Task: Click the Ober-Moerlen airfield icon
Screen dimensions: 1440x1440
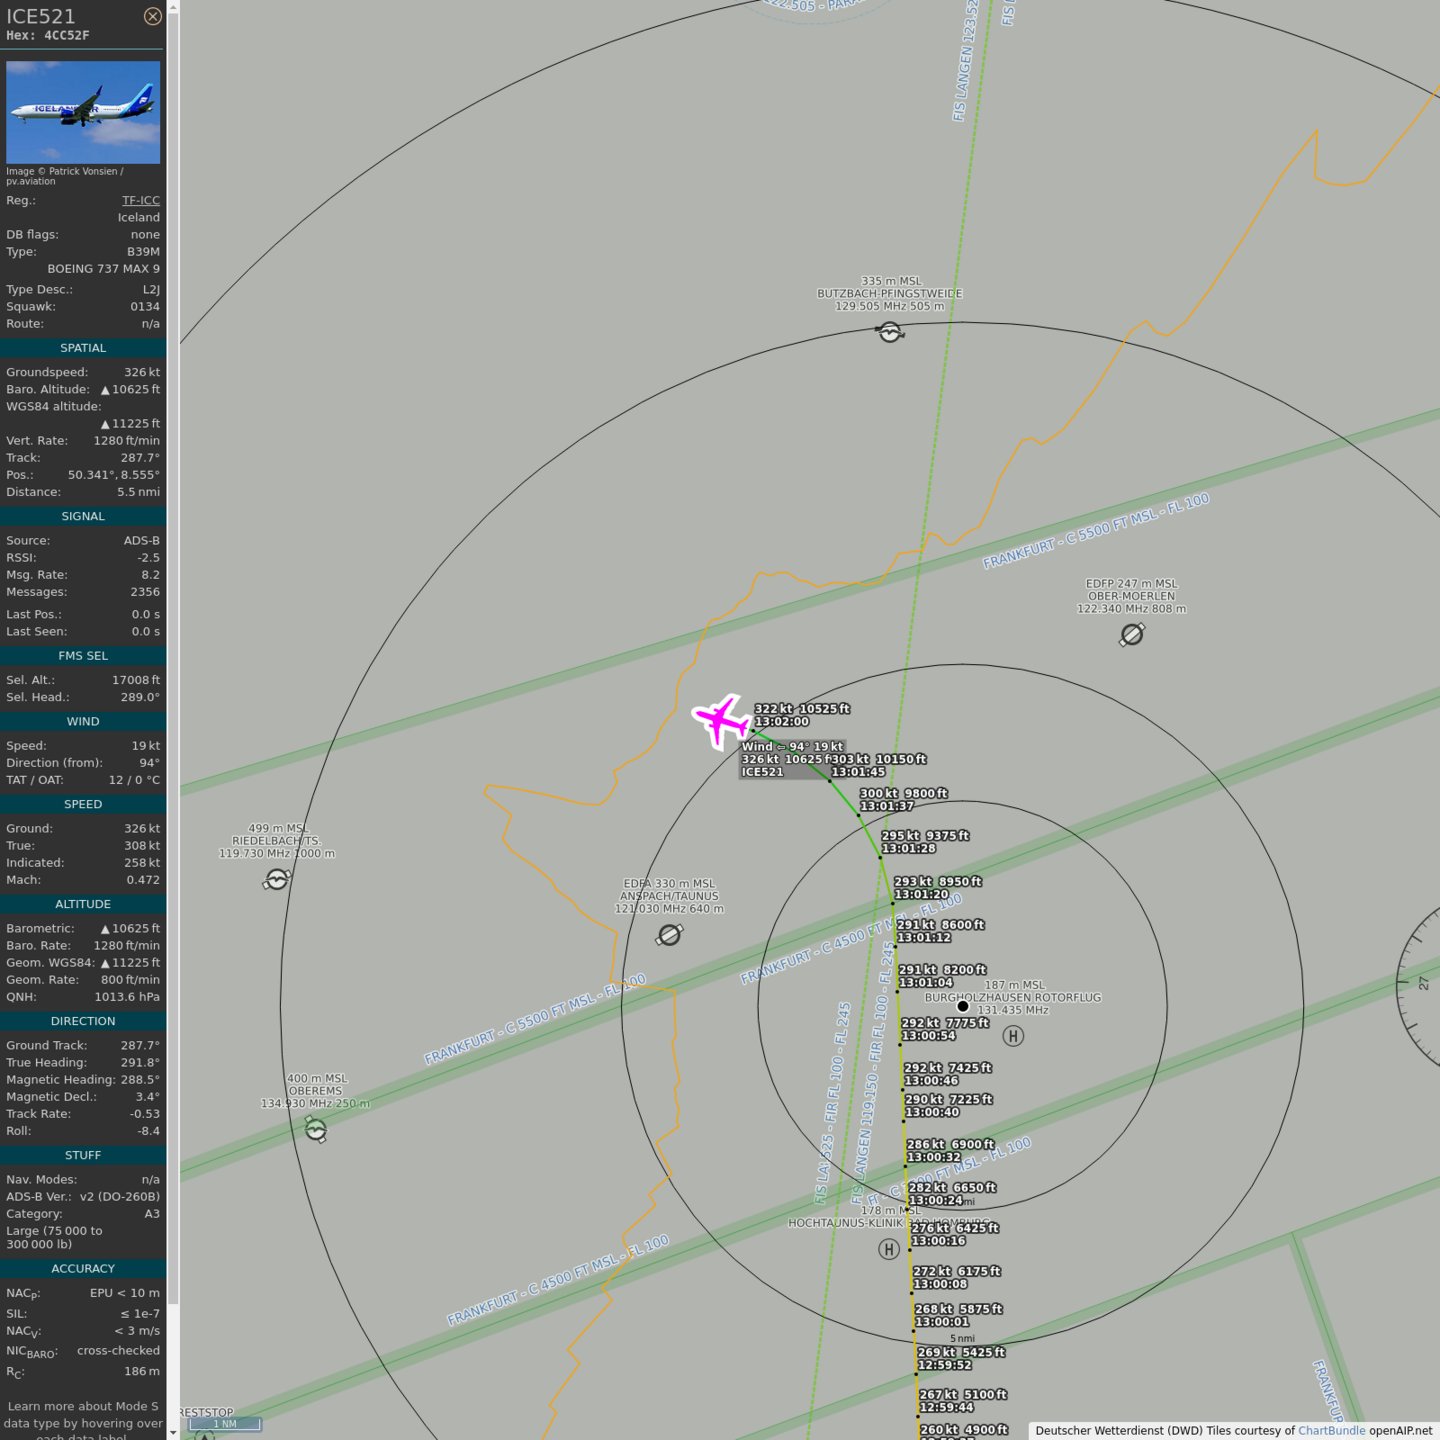Action: click(x=1132, y=635)
